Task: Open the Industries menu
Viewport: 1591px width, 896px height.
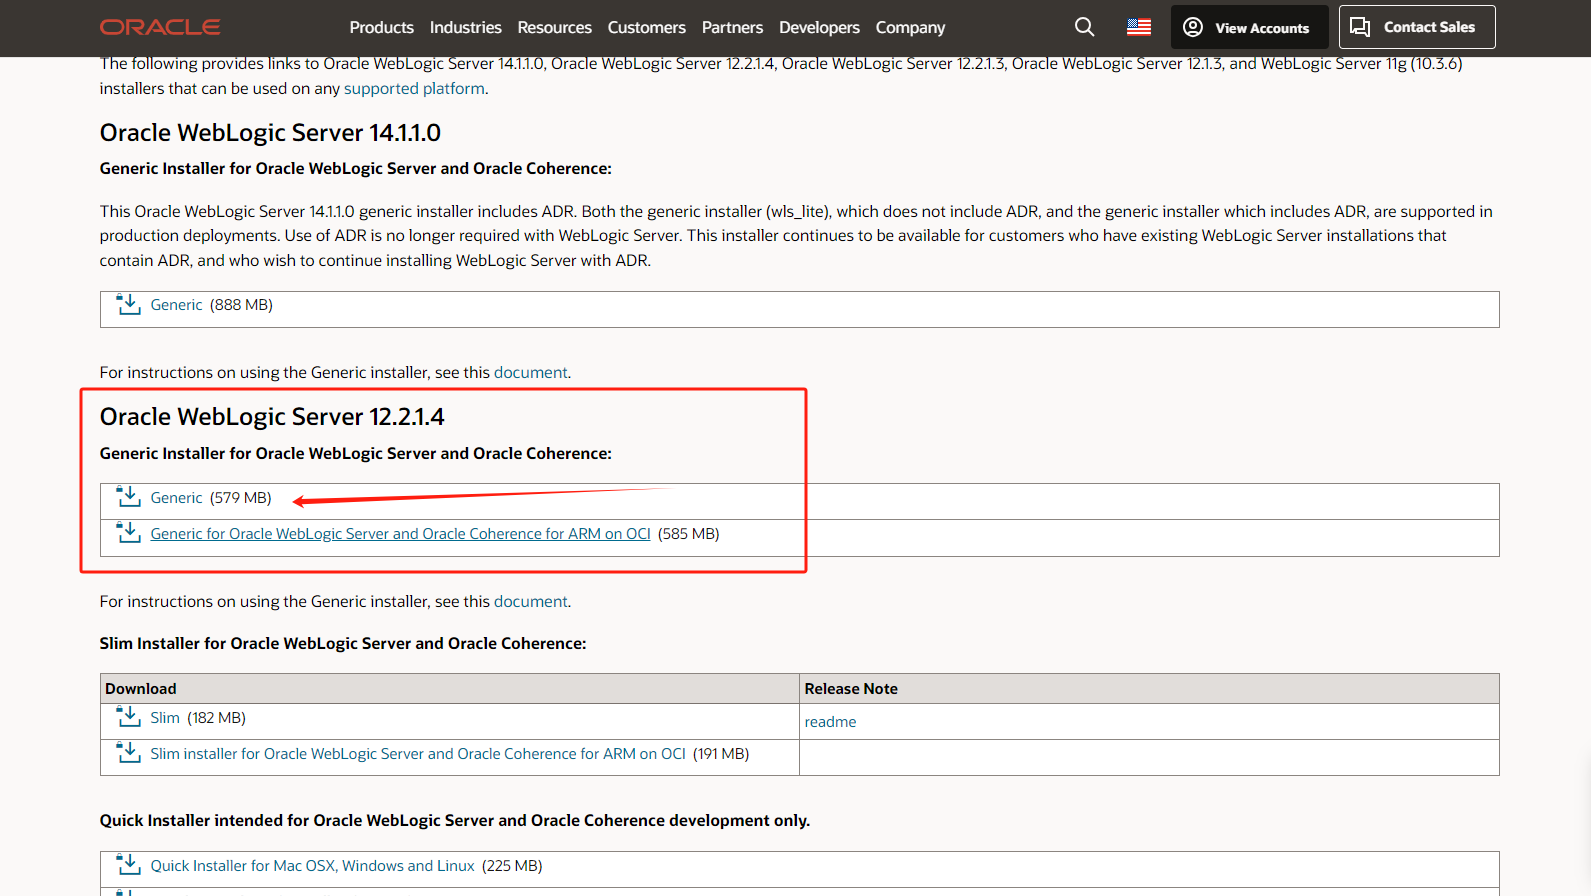Action: click(x=465, y=27)
